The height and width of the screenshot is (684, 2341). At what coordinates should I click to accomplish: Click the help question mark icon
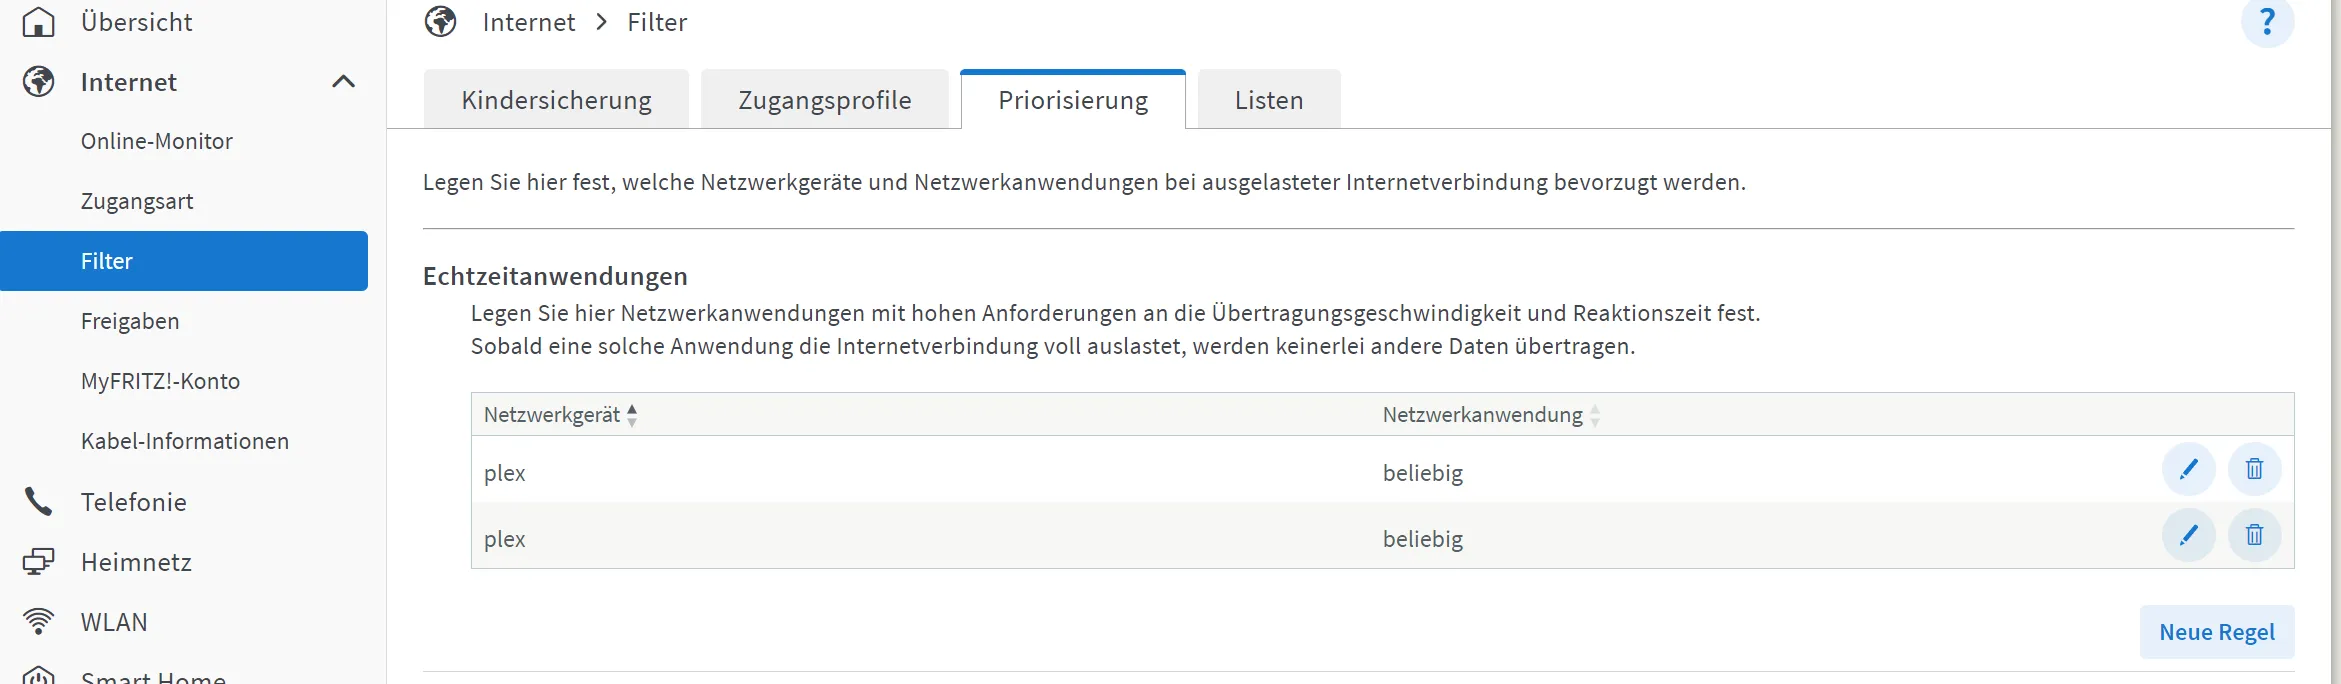[2267, 22]
